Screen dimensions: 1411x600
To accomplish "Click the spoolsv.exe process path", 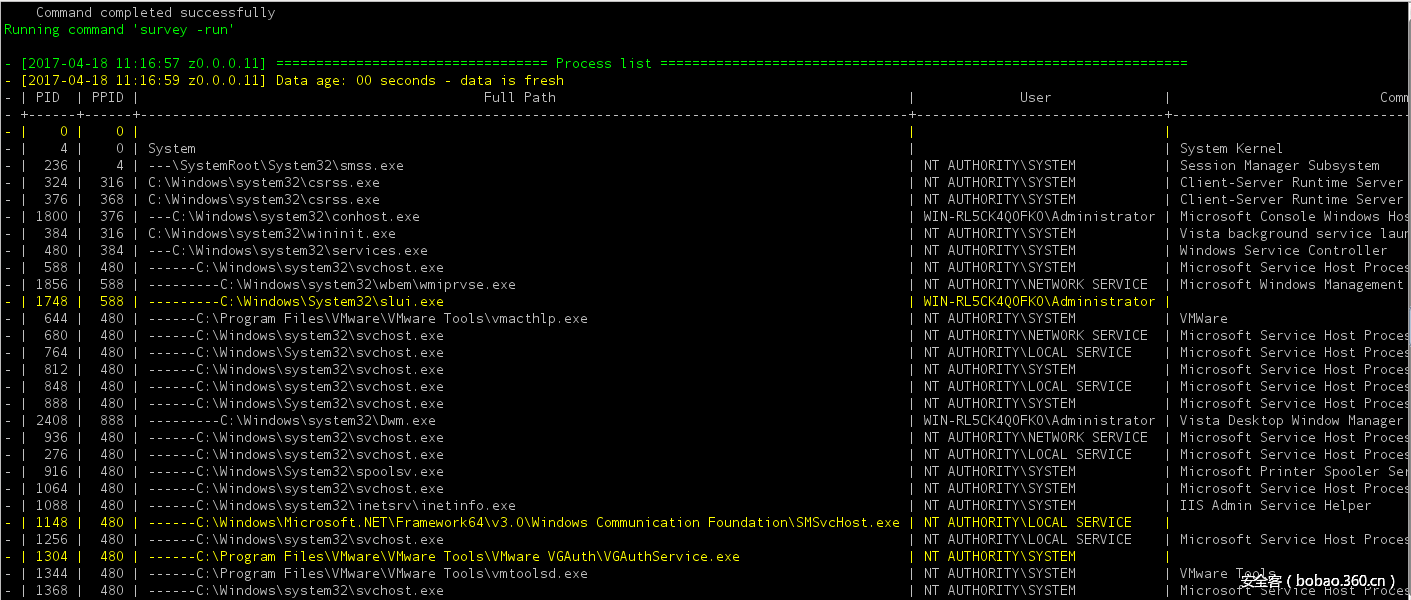I will click(296, 471).
